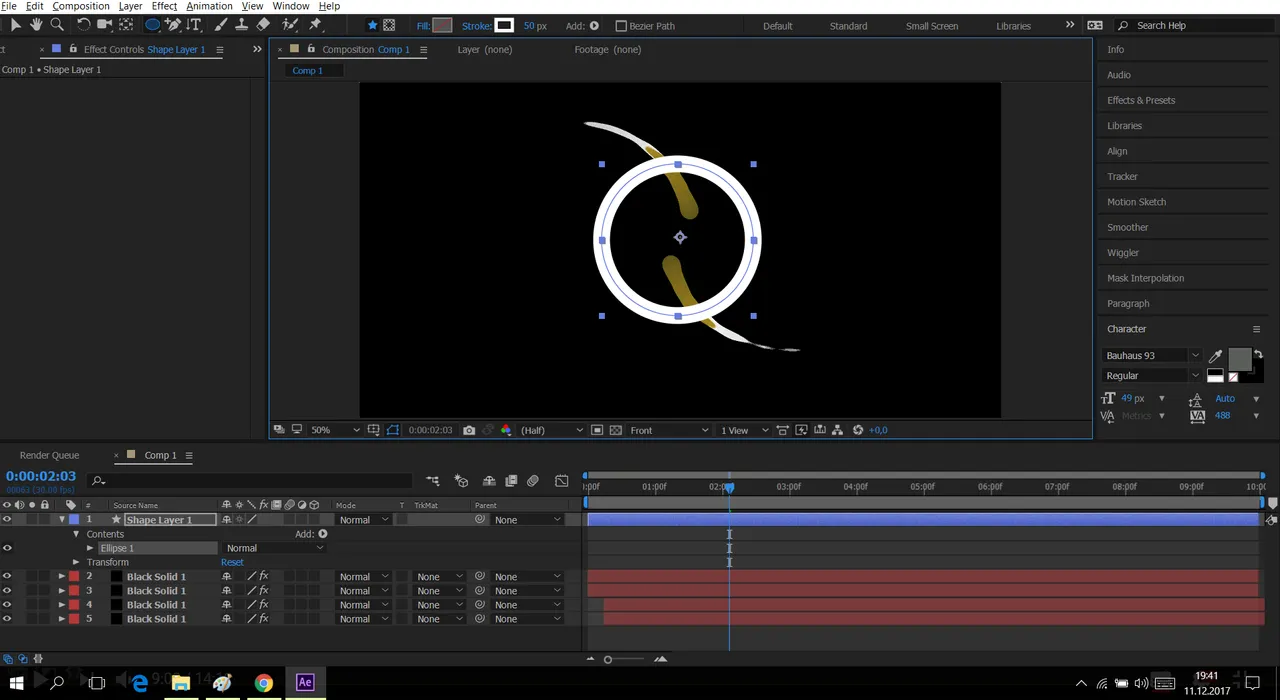Click the reset exposure icon
Image resolution: width=1280 pixels, height=700 pixels.
click(x=858, y=430)
